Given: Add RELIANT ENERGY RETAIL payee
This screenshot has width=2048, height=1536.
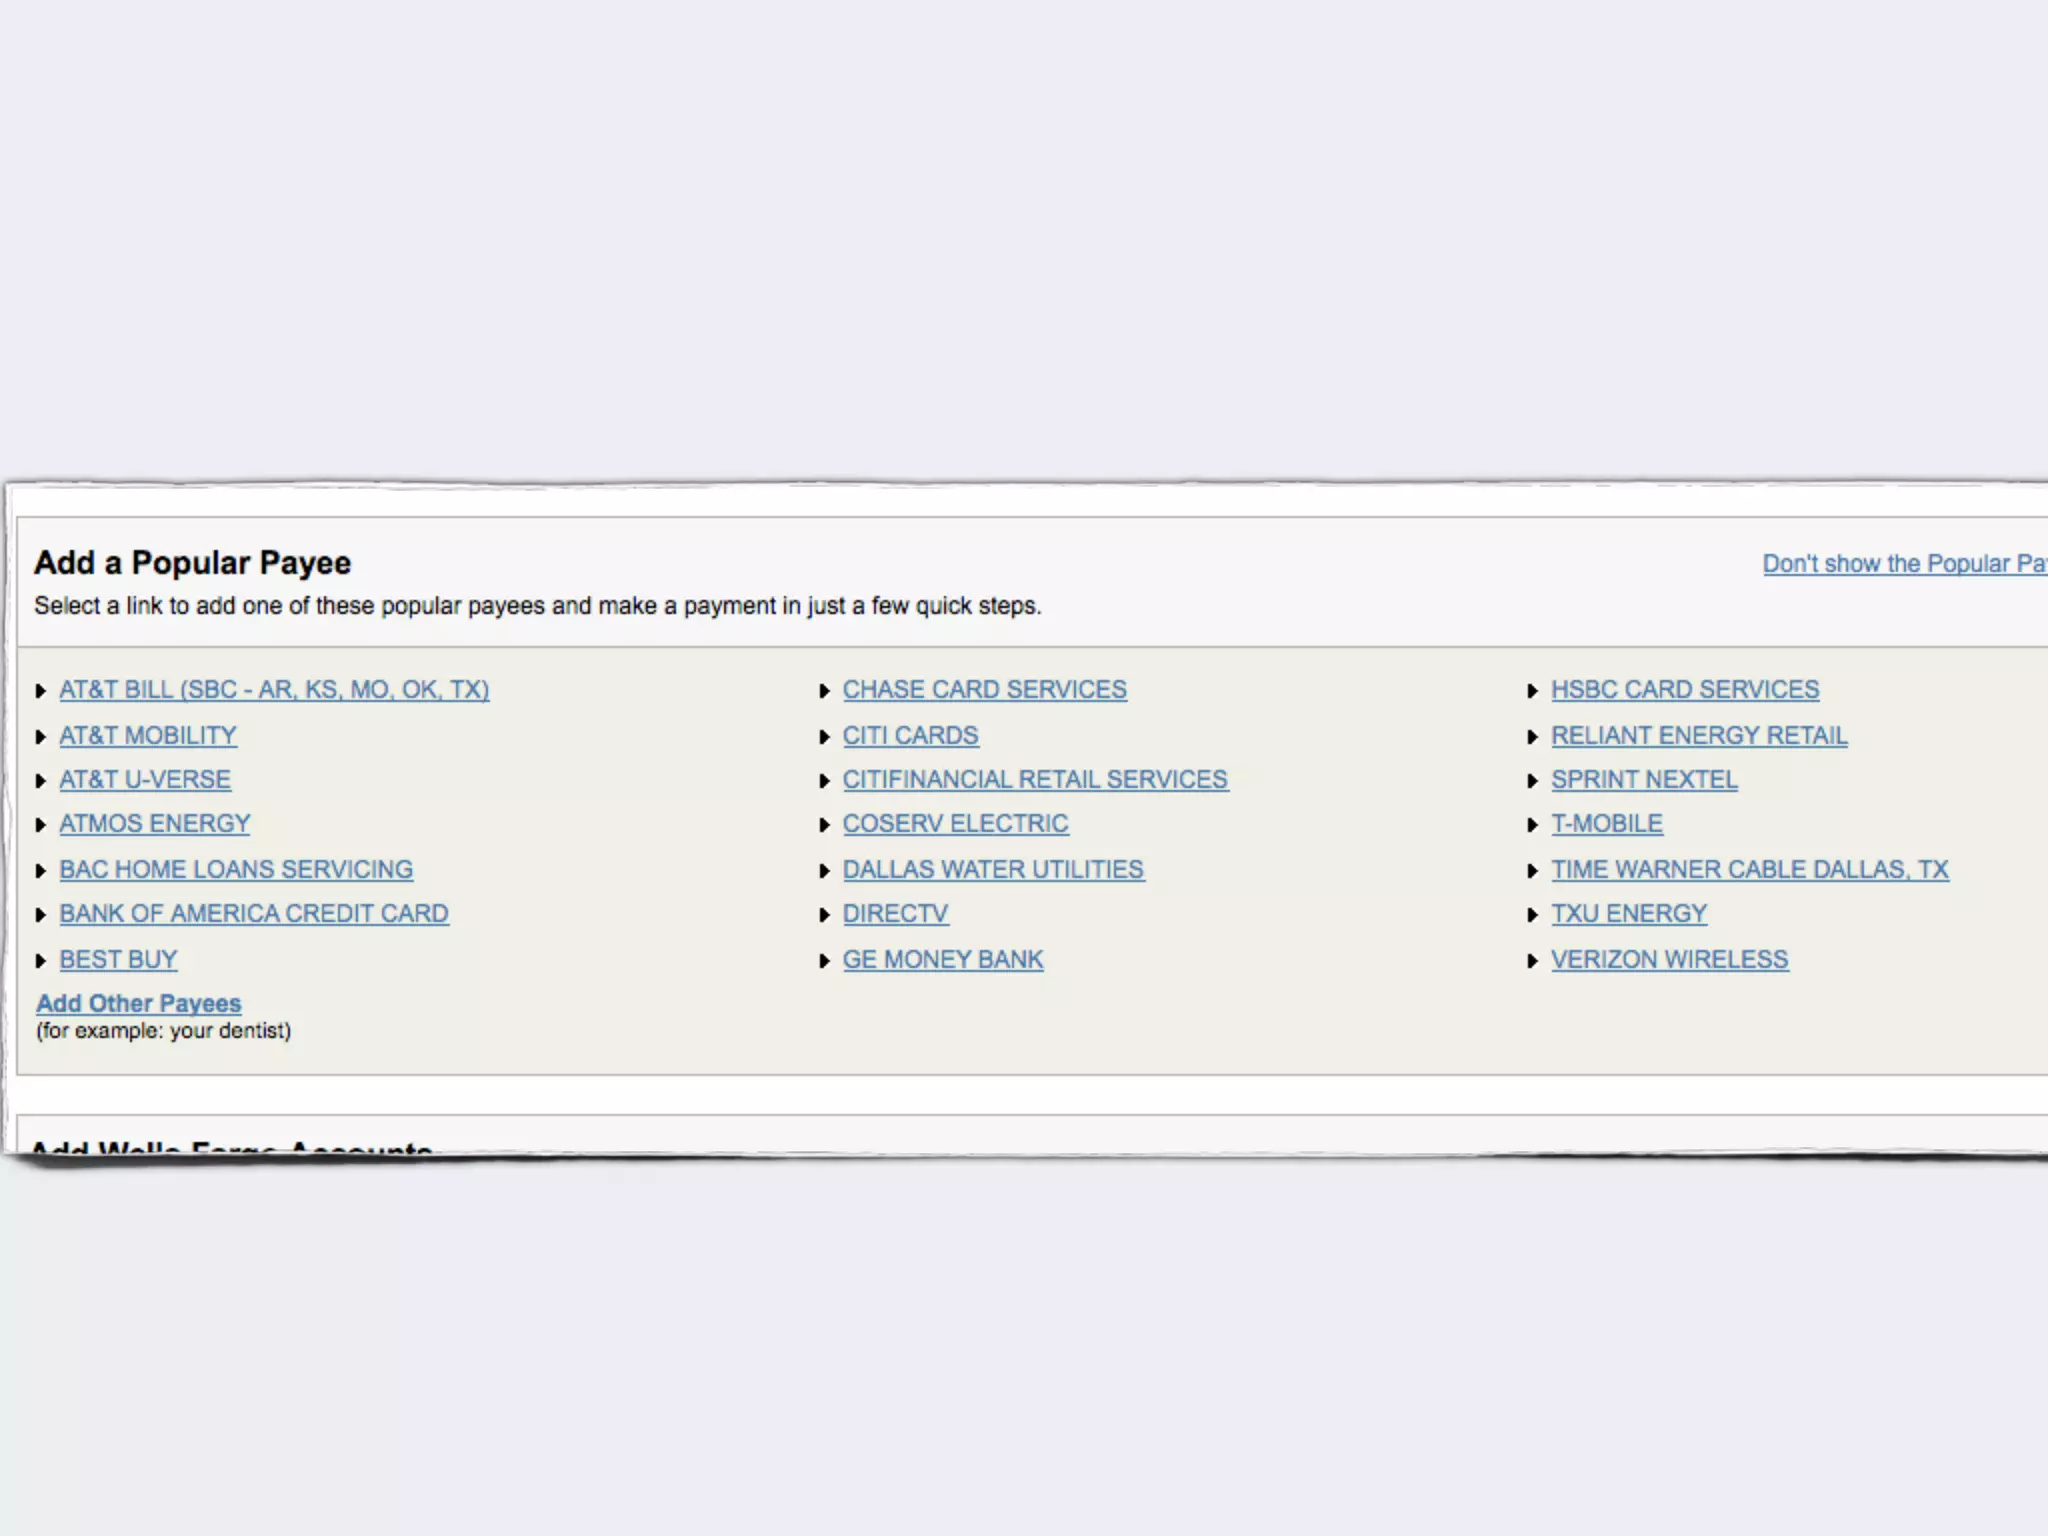Looking at the screenshot, I should (x=1699, y=736).
